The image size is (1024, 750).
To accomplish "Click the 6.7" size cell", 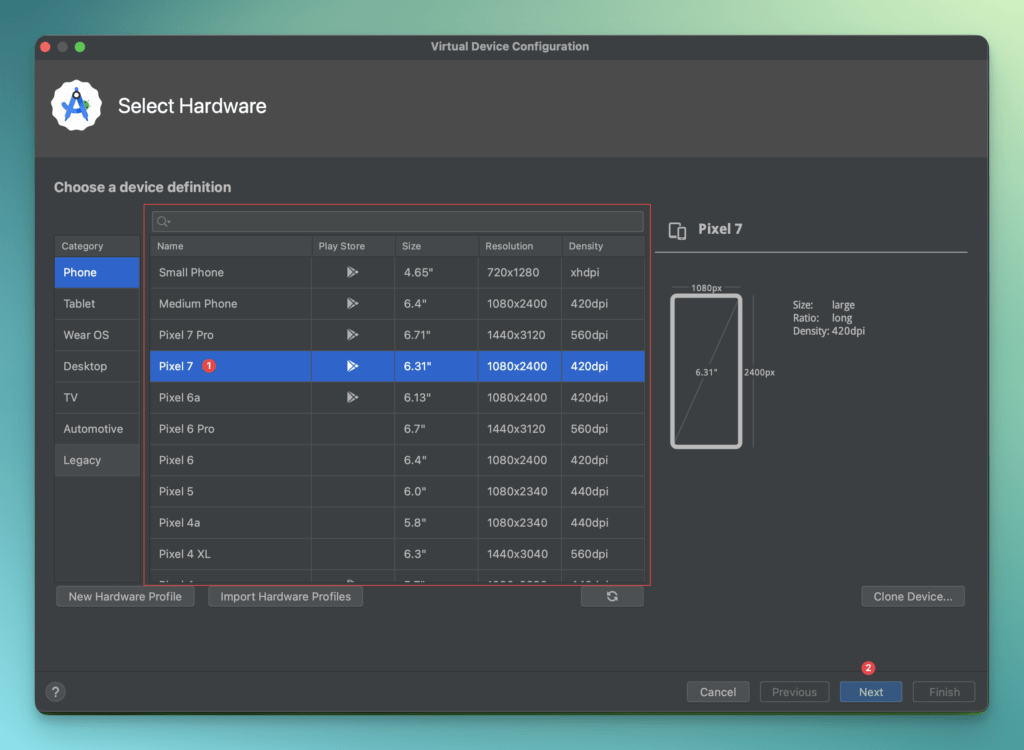I will click(437, 429).
